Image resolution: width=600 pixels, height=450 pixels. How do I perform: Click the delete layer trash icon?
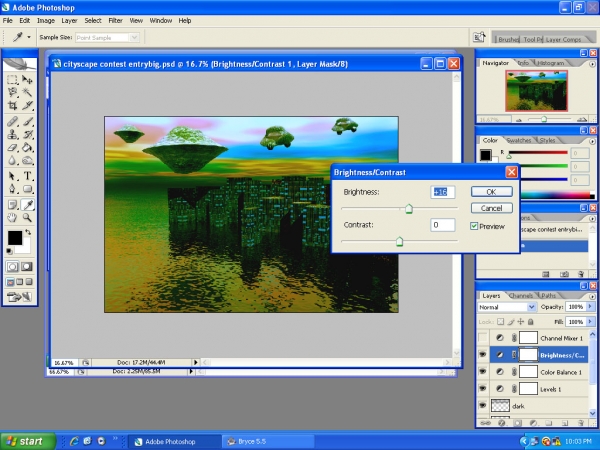580,423
